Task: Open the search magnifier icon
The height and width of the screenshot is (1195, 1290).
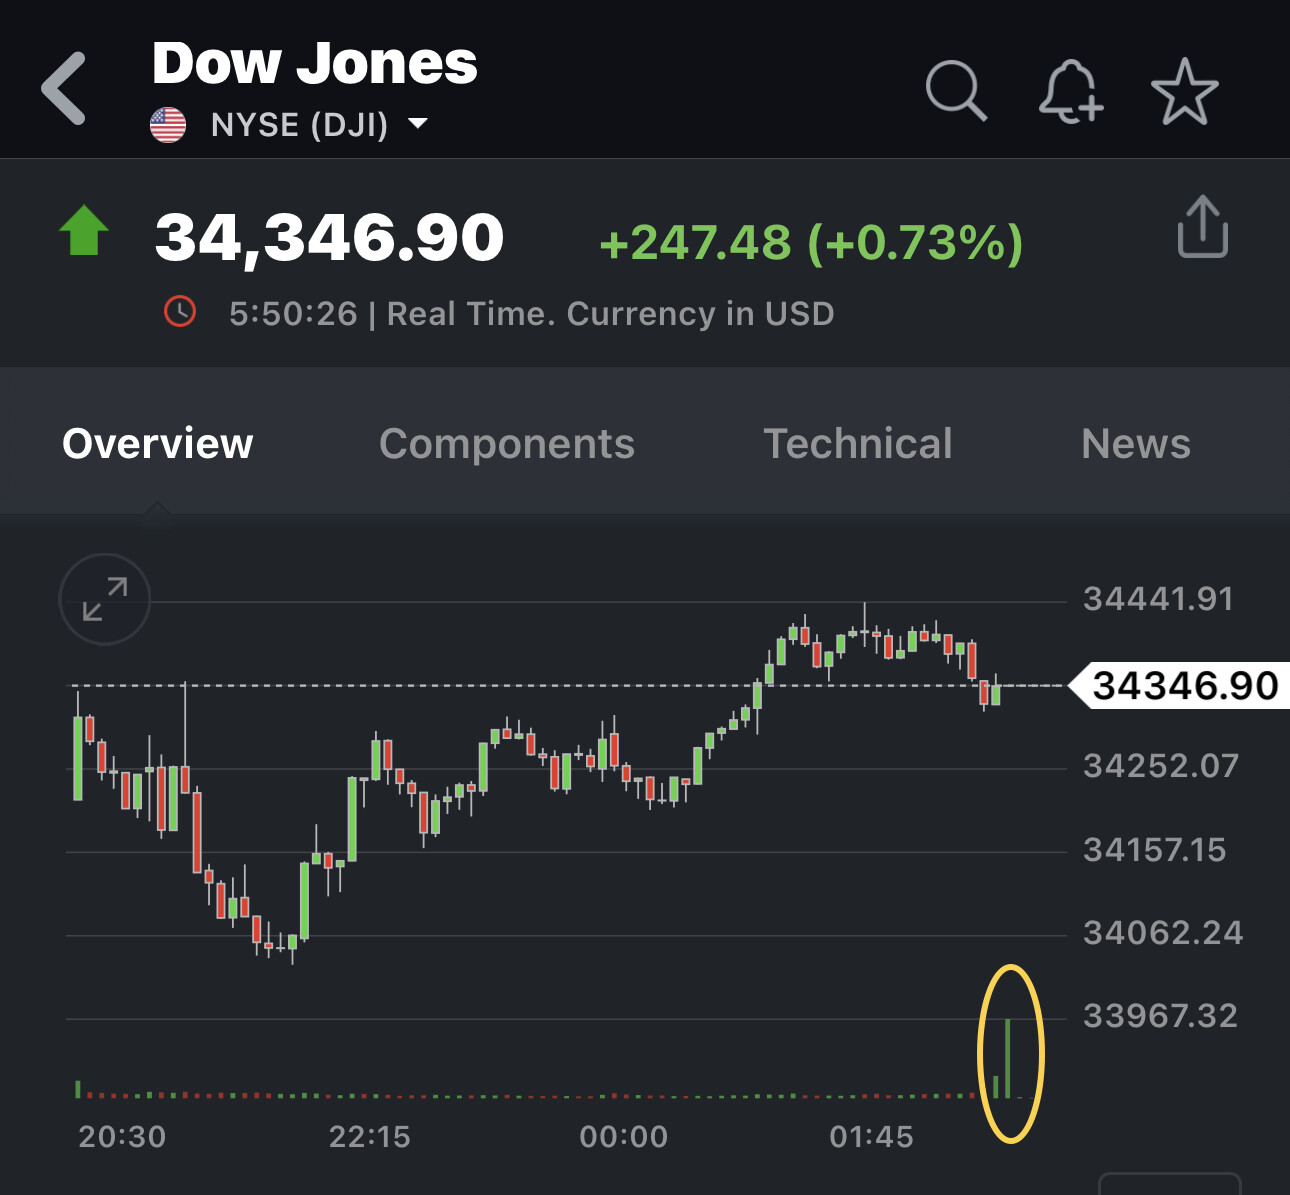Action: pyautogui.click(x=956, y=90)
